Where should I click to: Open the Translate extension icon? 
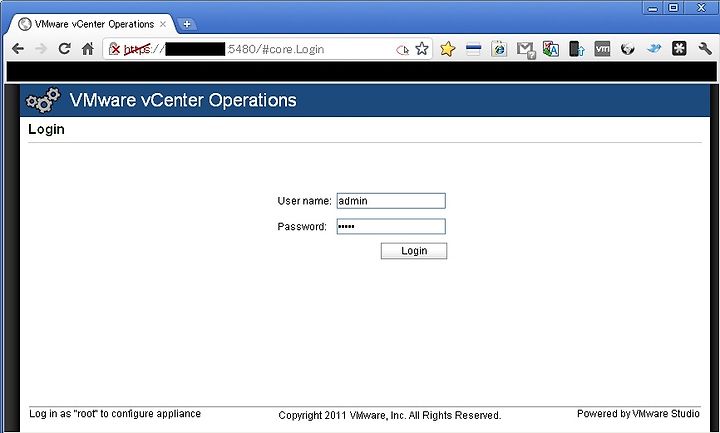tap(551, 49)
